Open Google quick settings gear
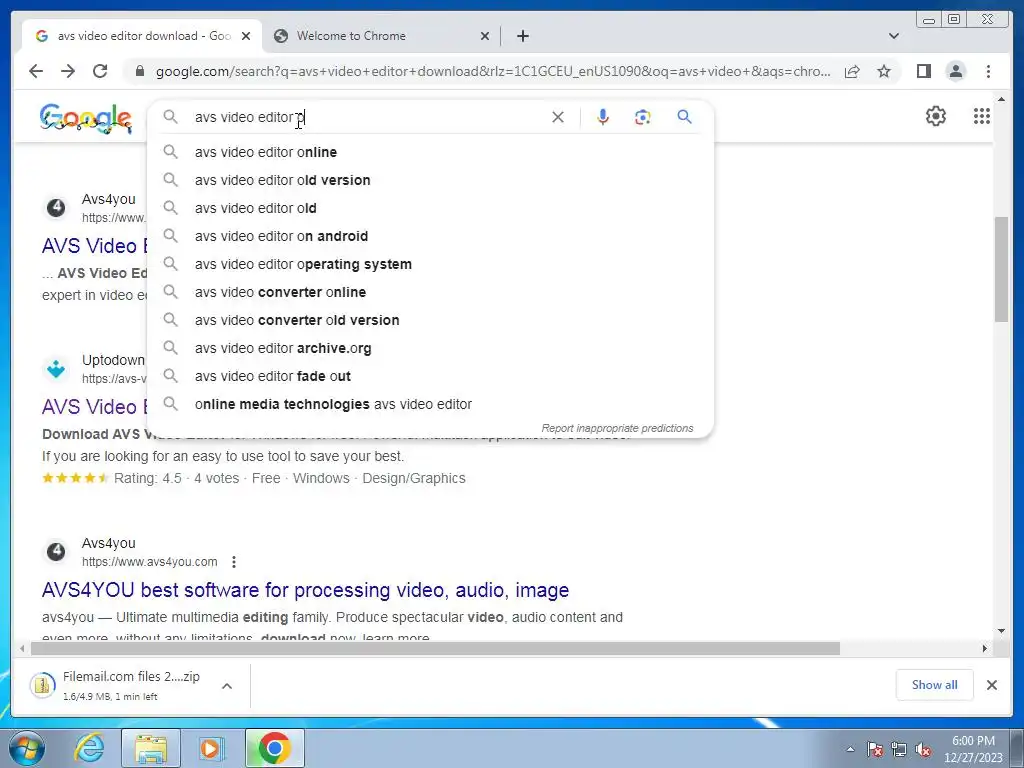The width and height of the screenshot is (1024, 768). click(936, 116)
